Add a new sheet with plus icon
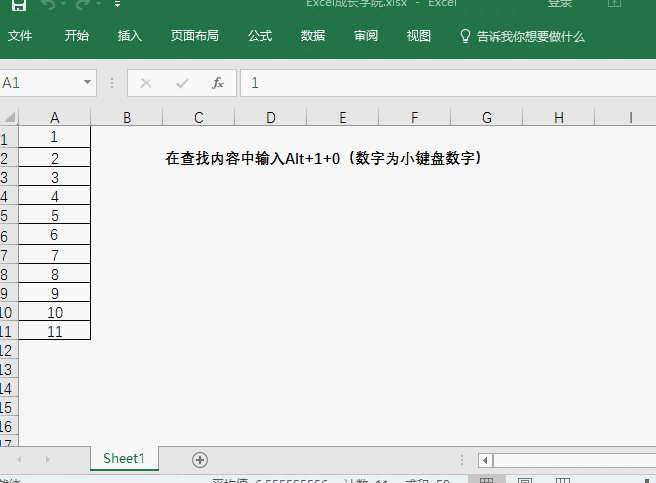Viewport: 656px width, 483px height. 200,460
